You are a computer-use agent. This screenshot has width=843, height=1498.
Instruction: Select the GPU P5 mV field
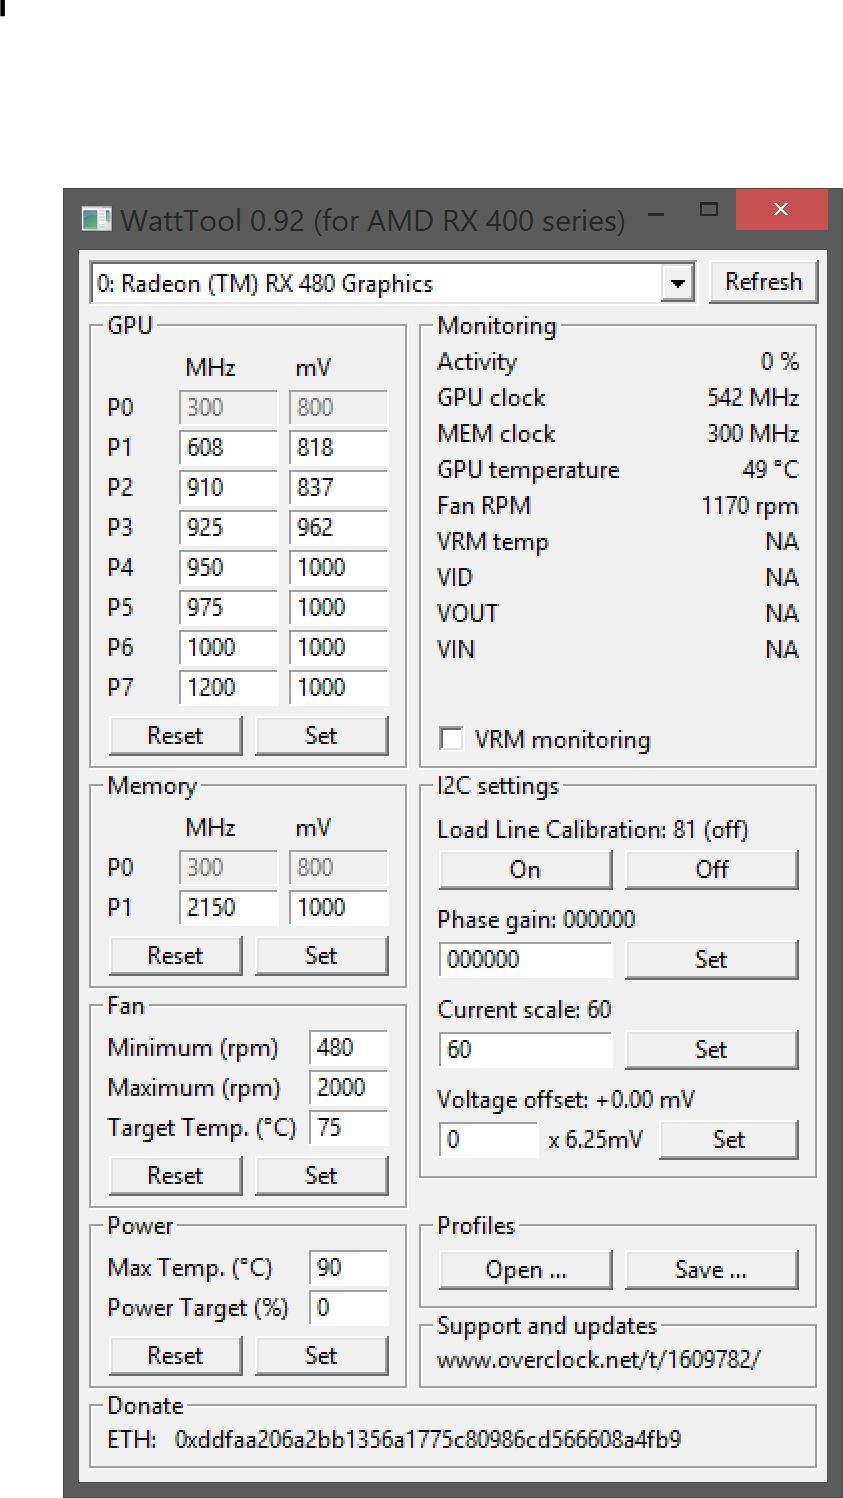(x=338, y=607)
